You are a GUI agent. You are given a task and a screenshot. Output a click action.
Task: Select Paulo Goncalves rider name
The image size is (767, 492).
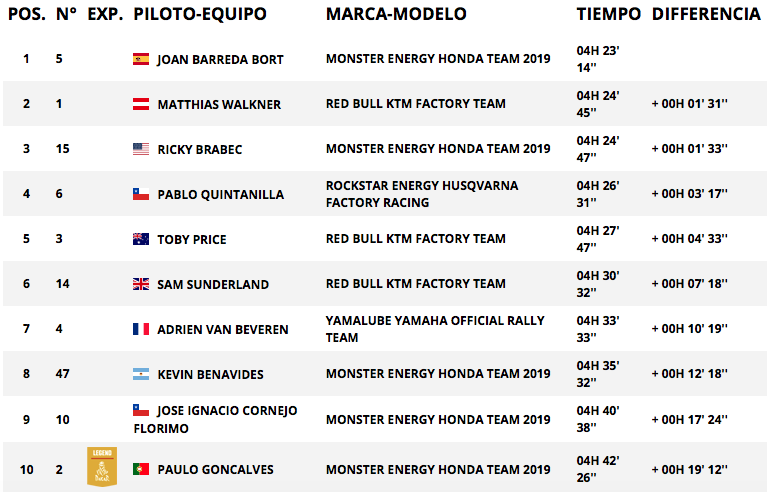click(x=215, y=470)
